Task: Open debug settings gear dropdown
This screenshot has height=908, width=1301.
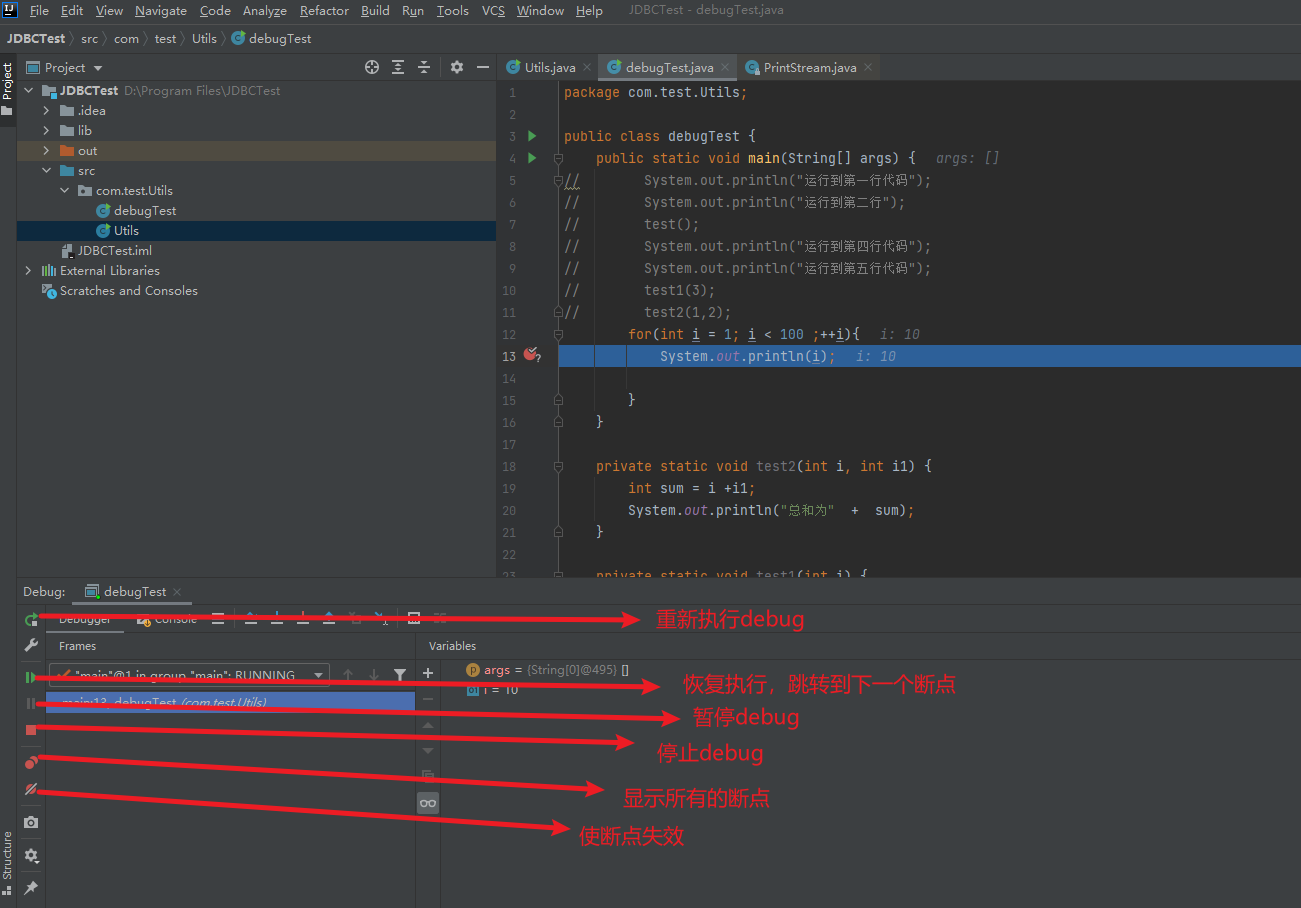Action: point(31,856)
